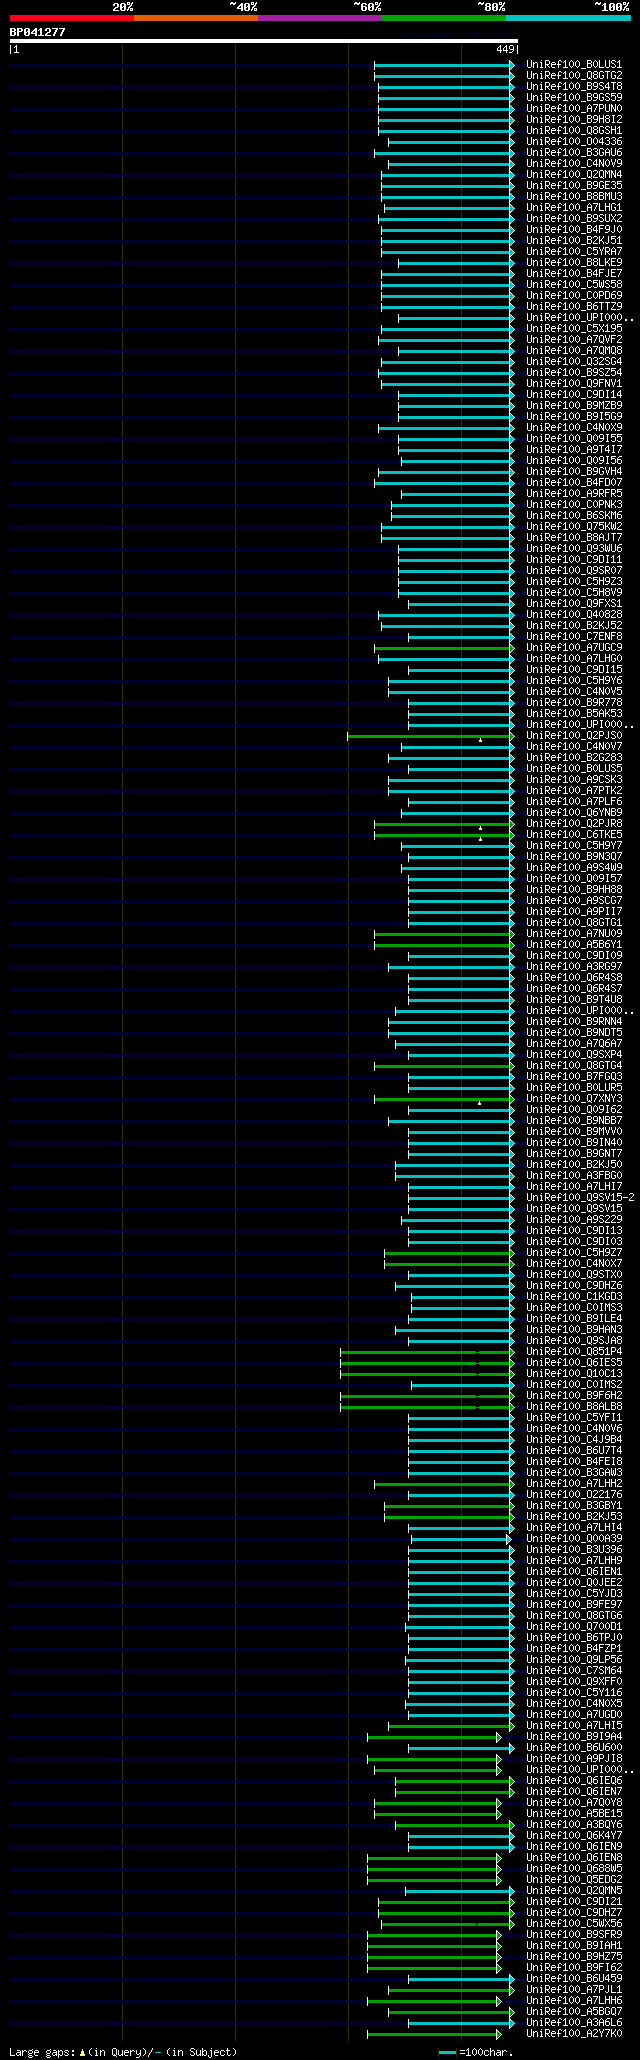Select the UniRef100_B8BMU3 label
640x2060 pixels.
pos(574,196)
